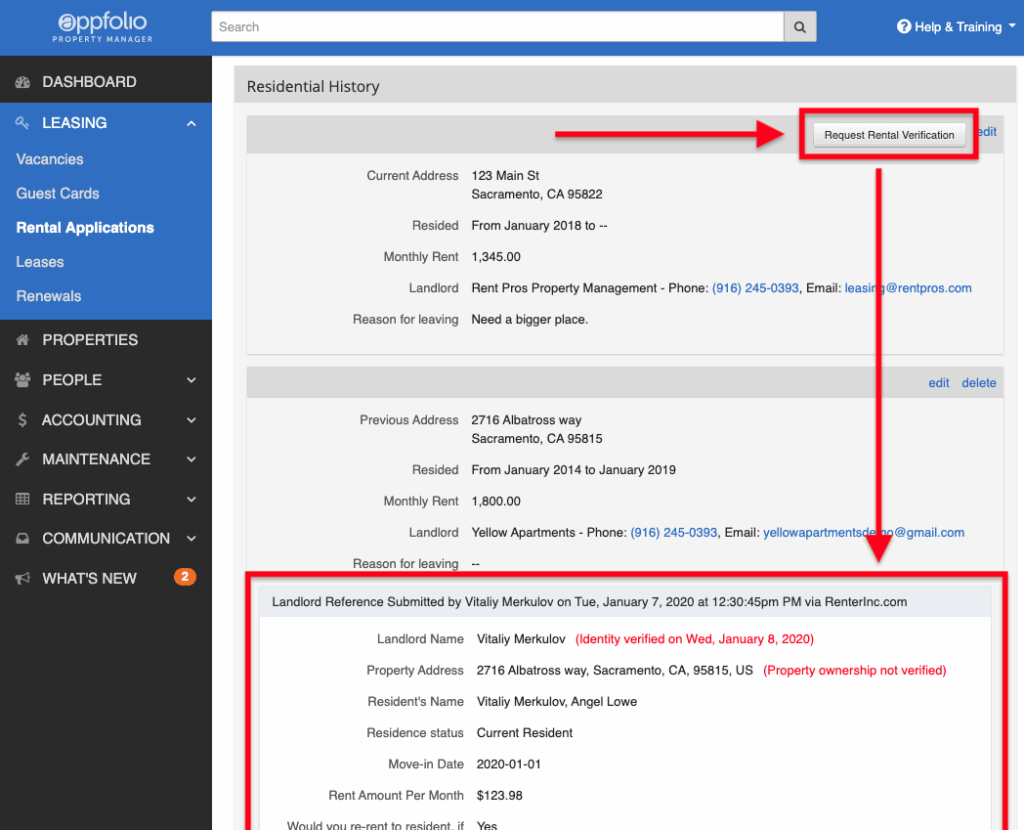The image size is (1024, 830).
Task: Click the Properties house icon
Action: coord(22,340)
